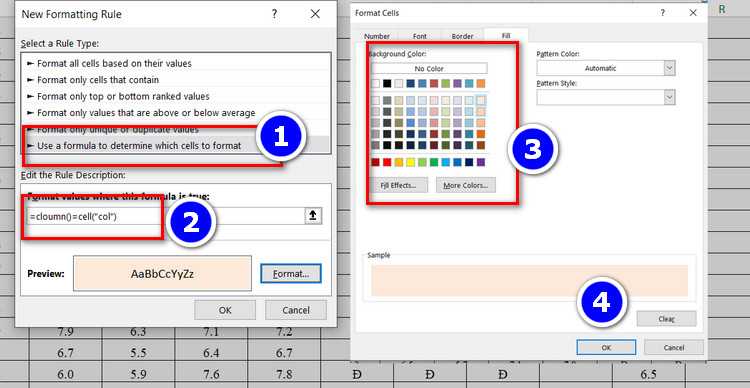
Task: Pick olive green swatch in top theme row
Action: (446, 83)
